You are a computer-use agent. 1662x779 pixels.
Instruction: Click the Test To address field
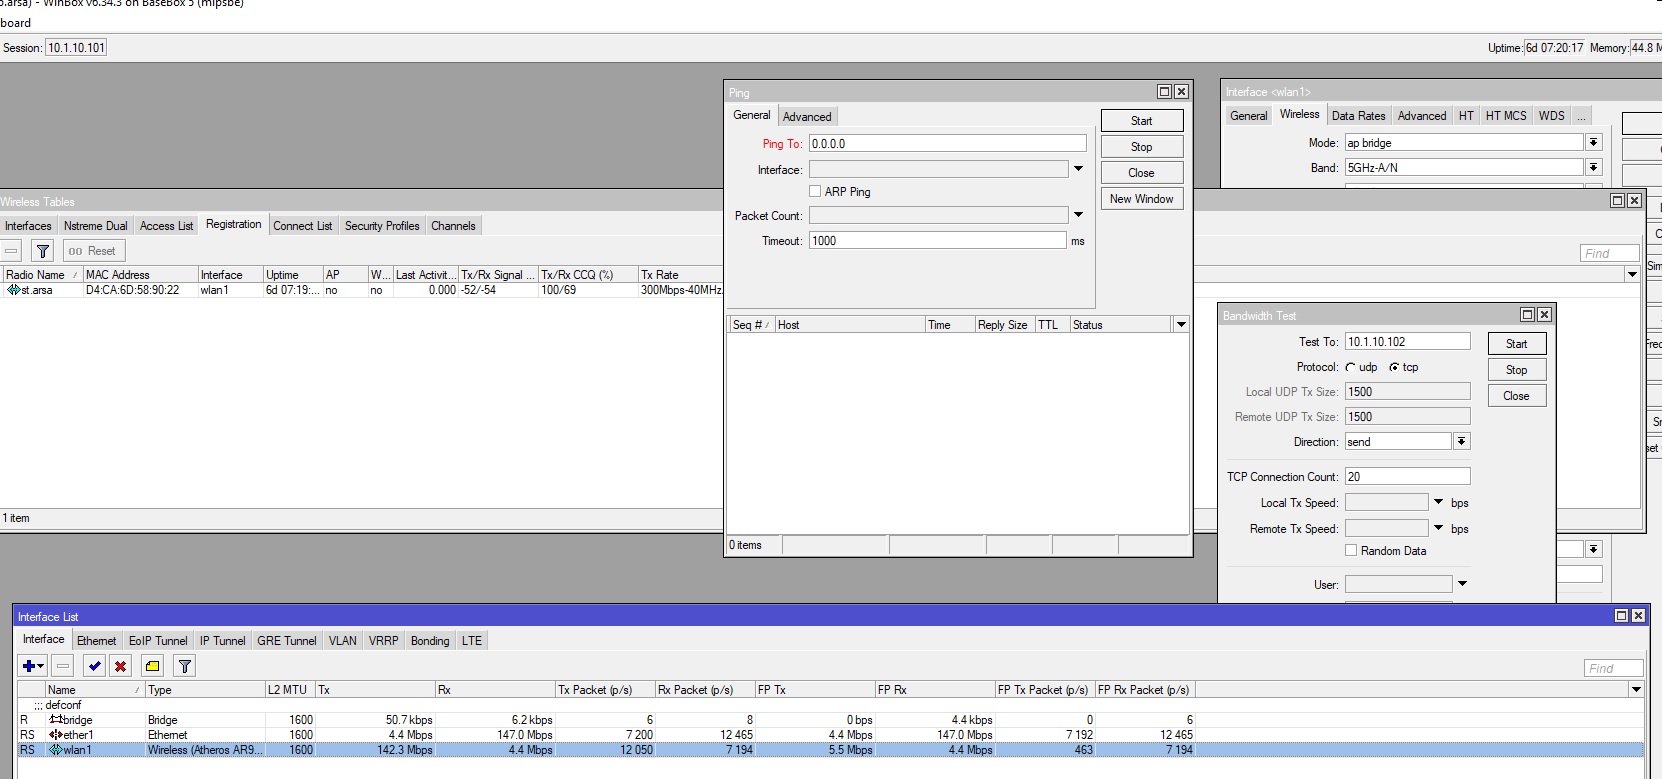(x=1408, y=341)
